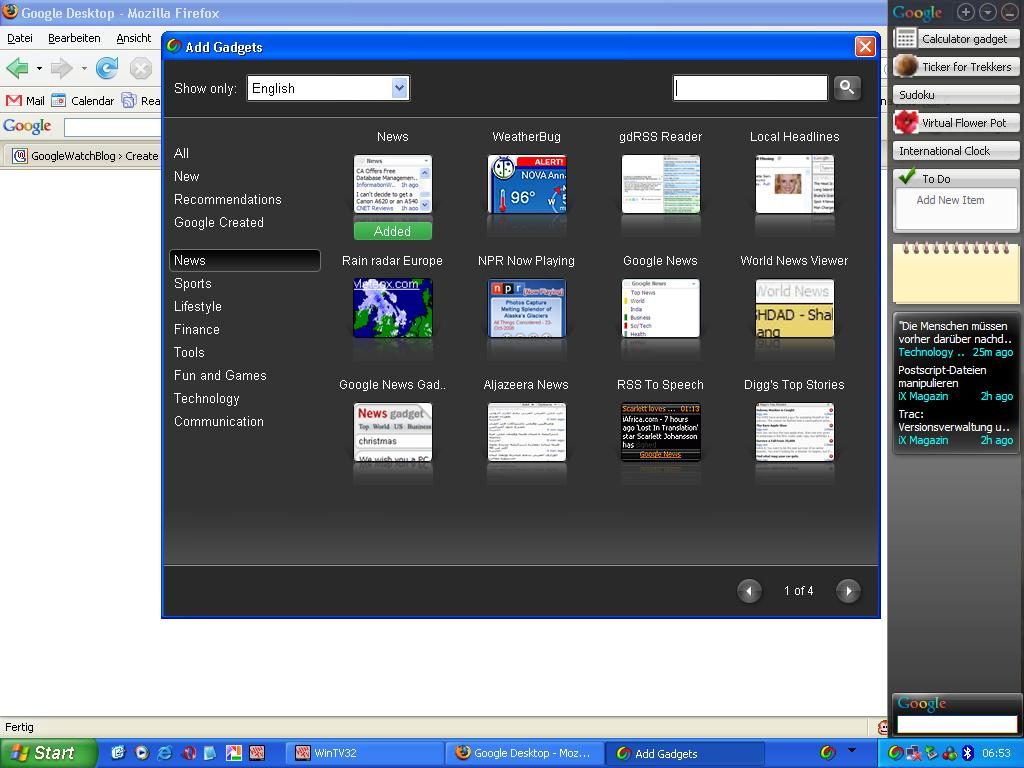The image size is (1024, 768).
Task: Select the Technology category
Action: [x=206, y=399]
